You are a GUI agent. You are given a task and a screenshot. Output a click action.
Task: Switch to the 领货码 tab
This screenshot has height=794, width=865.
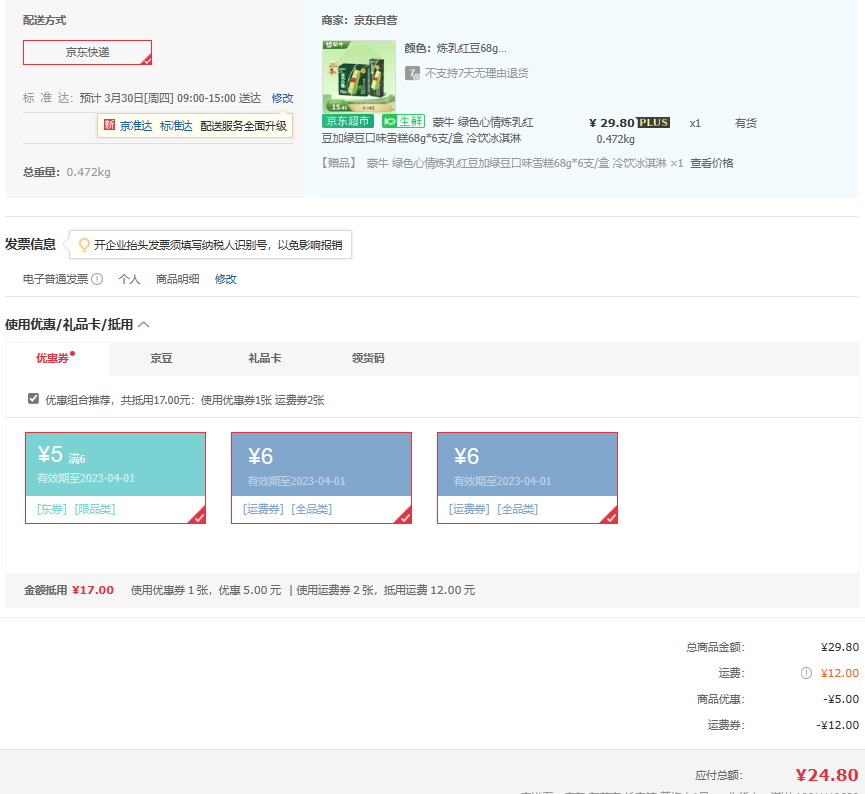(368, 358)
